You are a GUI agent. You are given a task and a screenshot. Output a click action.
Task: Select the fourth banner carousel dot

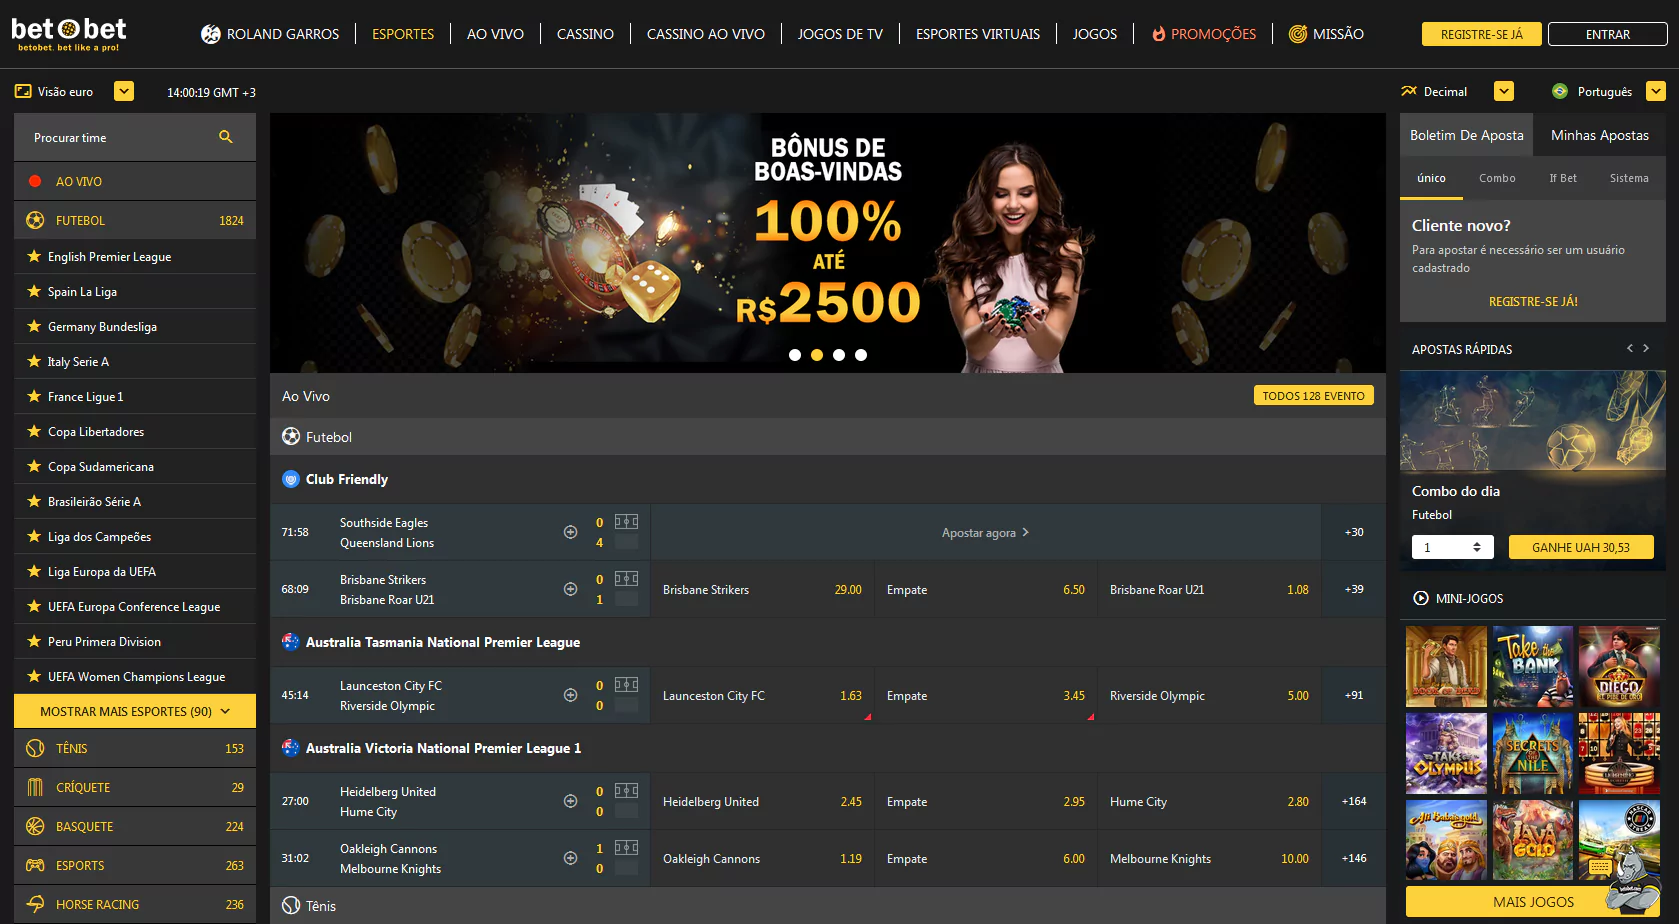point(861,354)
